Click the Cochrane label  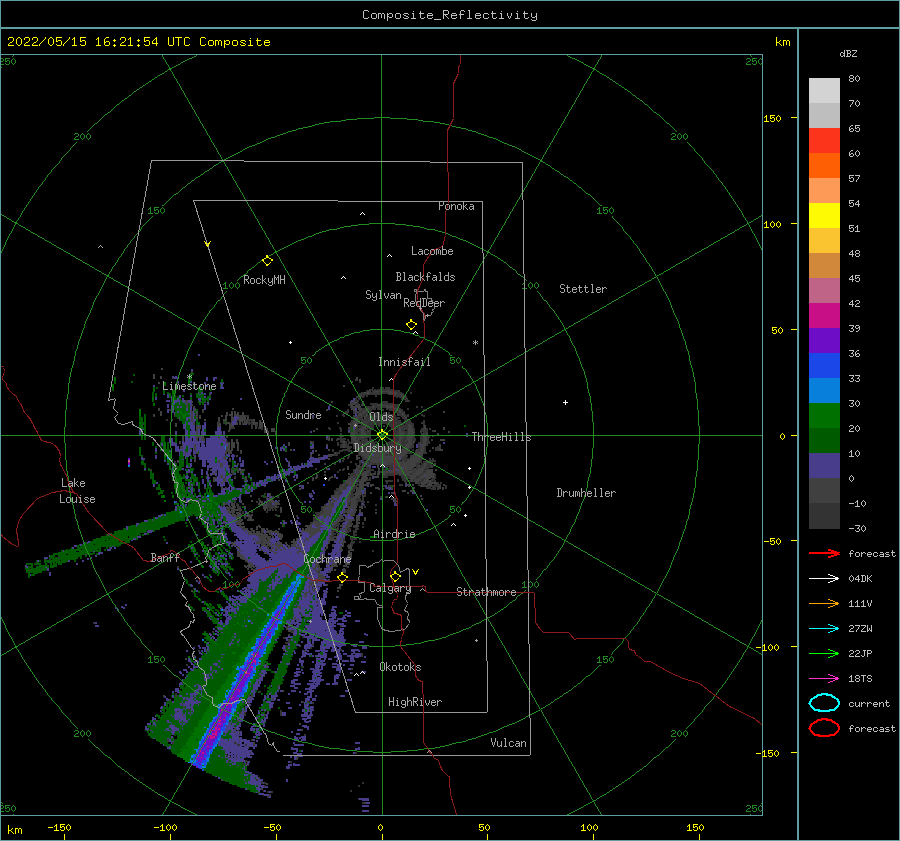(x=327, y=559)
